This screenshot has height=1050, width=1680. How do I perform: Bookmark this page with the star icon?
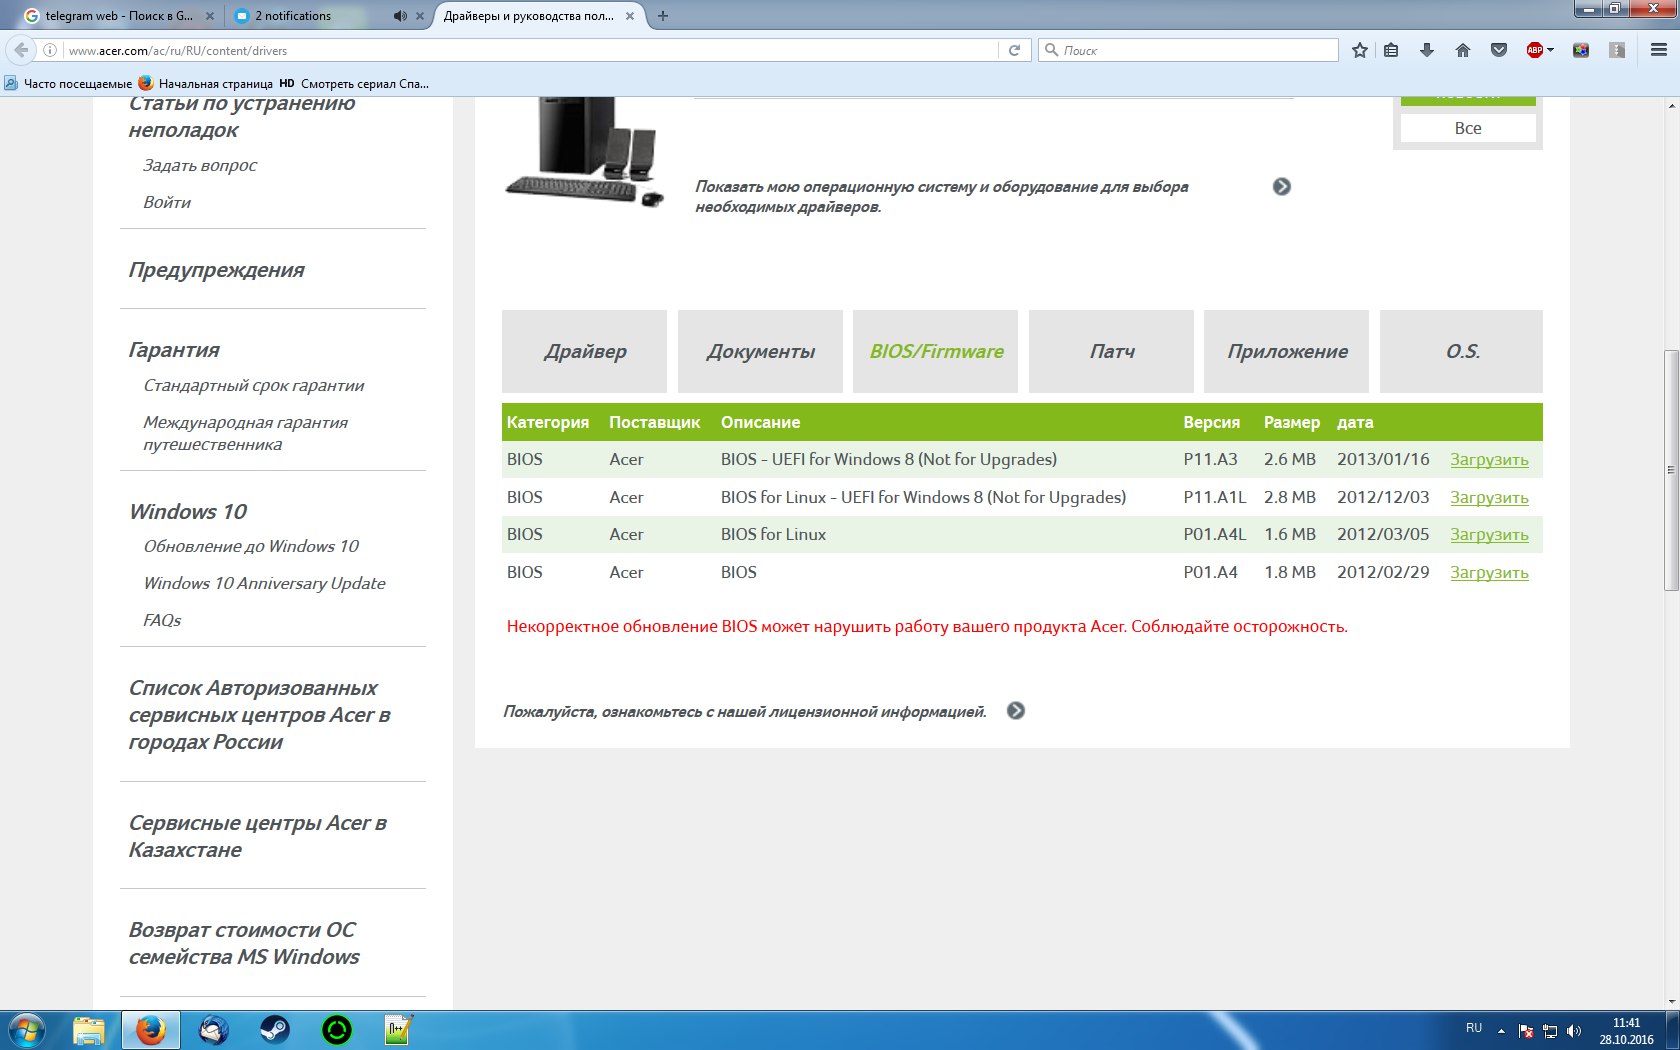click(x=1360, y=50)
